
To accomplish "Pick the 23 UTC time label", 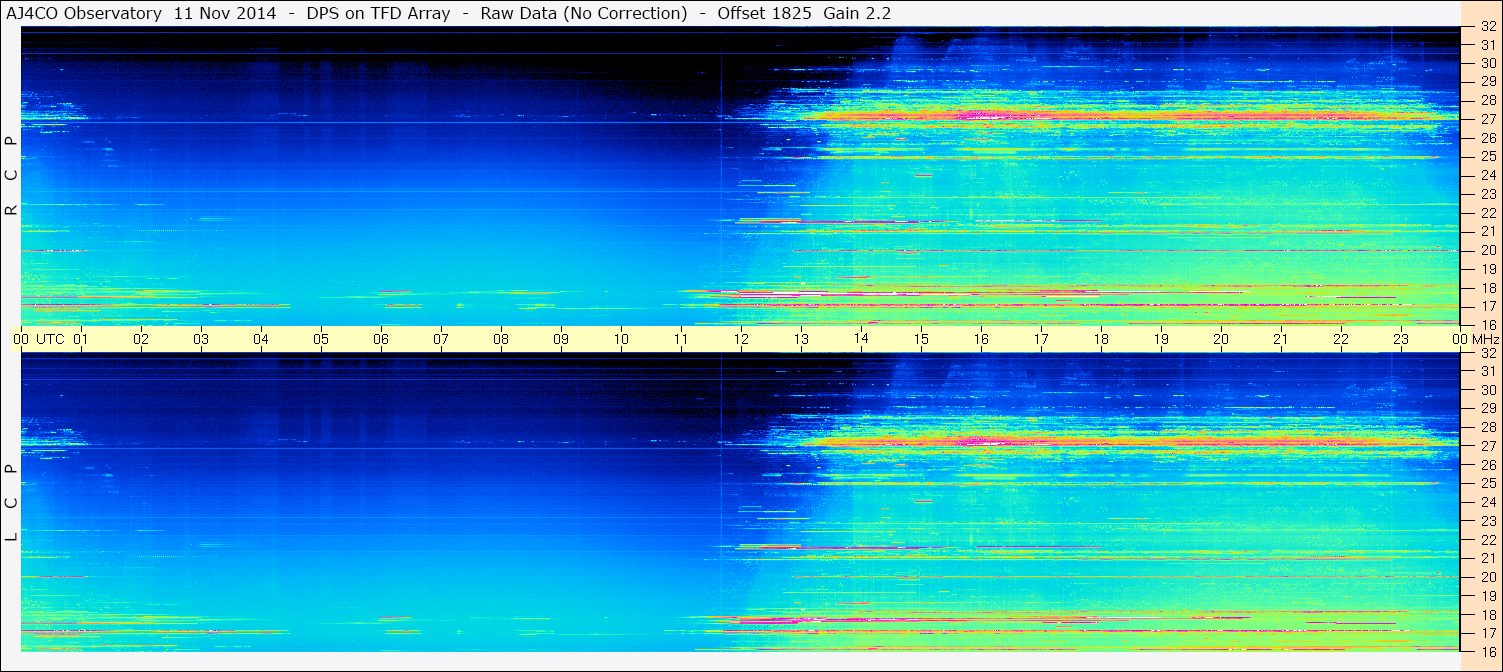I will [x=1401, y=339].
